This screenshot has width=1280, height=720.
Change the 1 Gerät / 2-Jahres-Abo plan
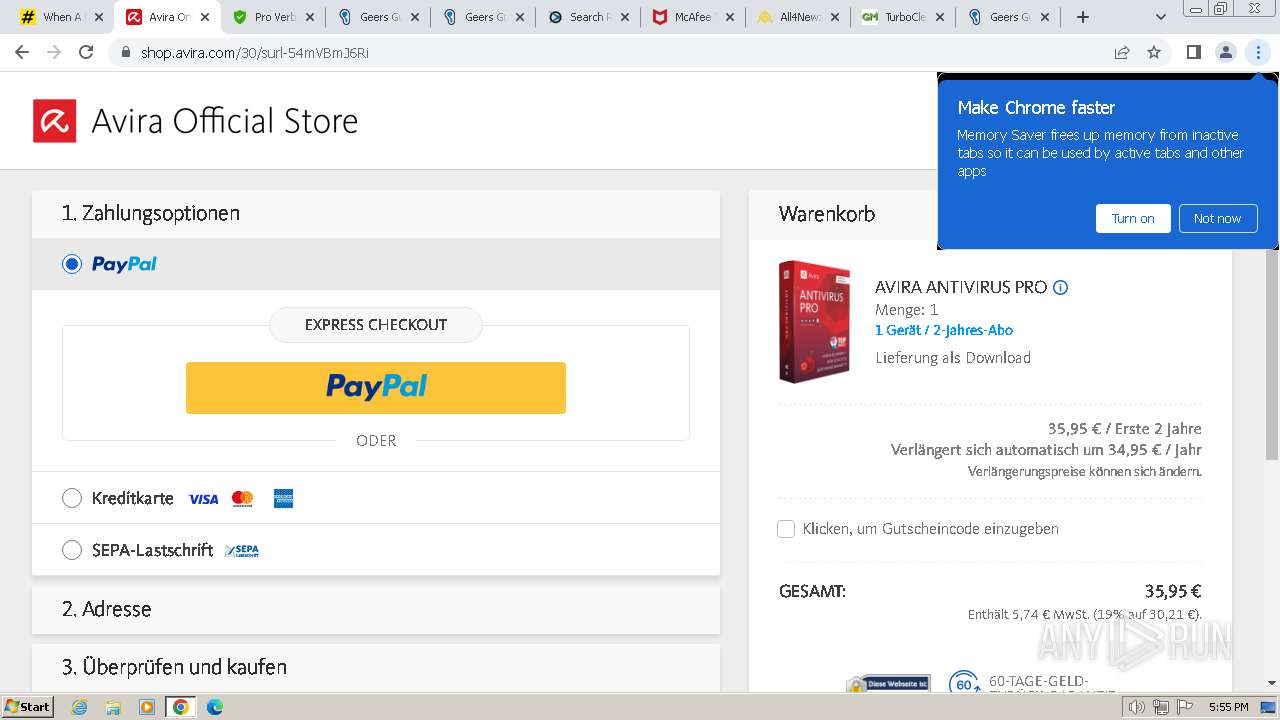944,330
